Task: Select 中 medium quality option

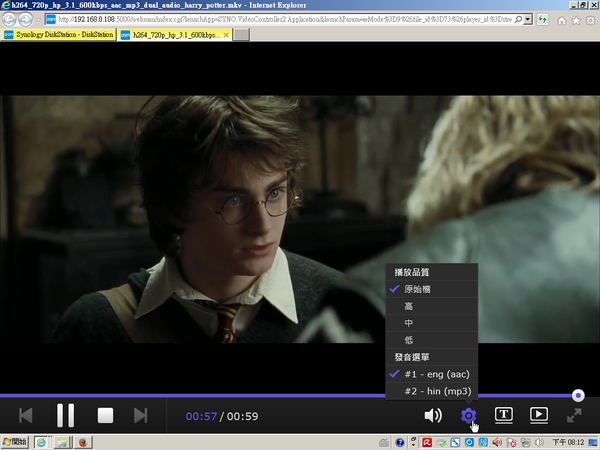Action: [x=432, y=323]
